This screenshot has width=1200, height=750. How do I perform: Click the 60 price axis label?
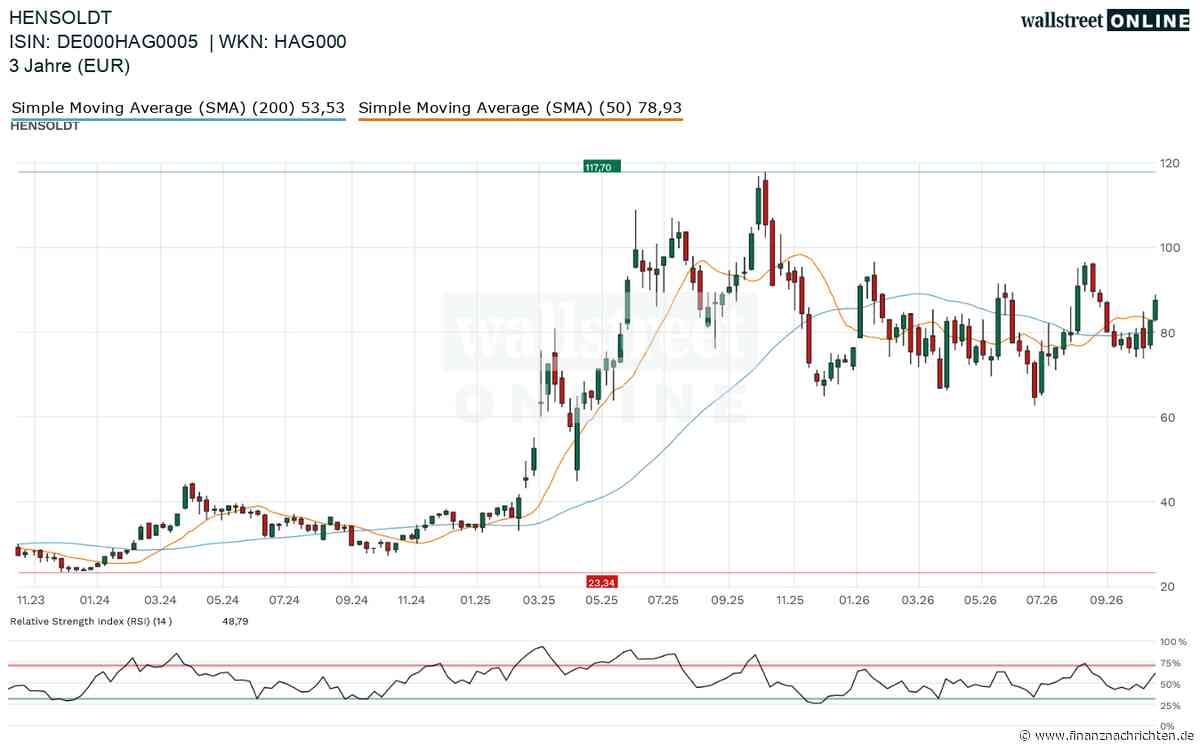click(1166, 417)
